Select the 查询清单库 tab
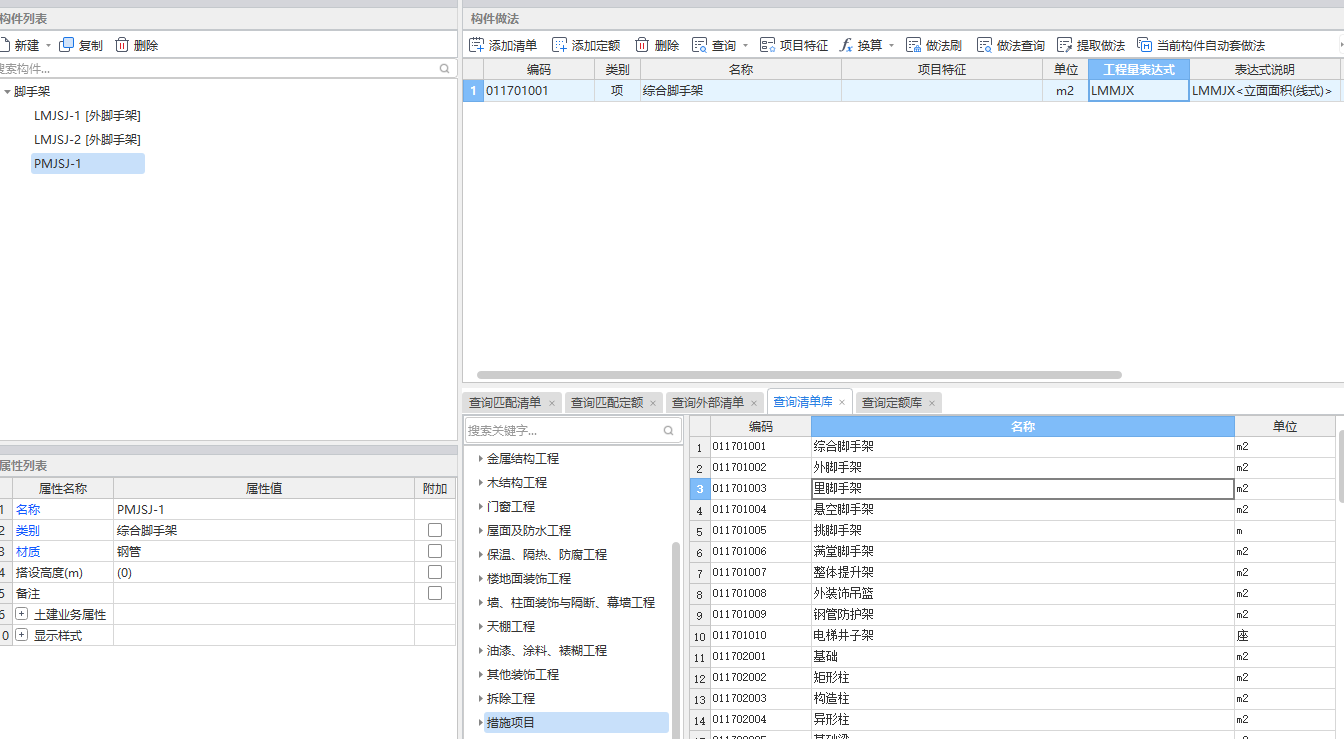 click(803, 402)
